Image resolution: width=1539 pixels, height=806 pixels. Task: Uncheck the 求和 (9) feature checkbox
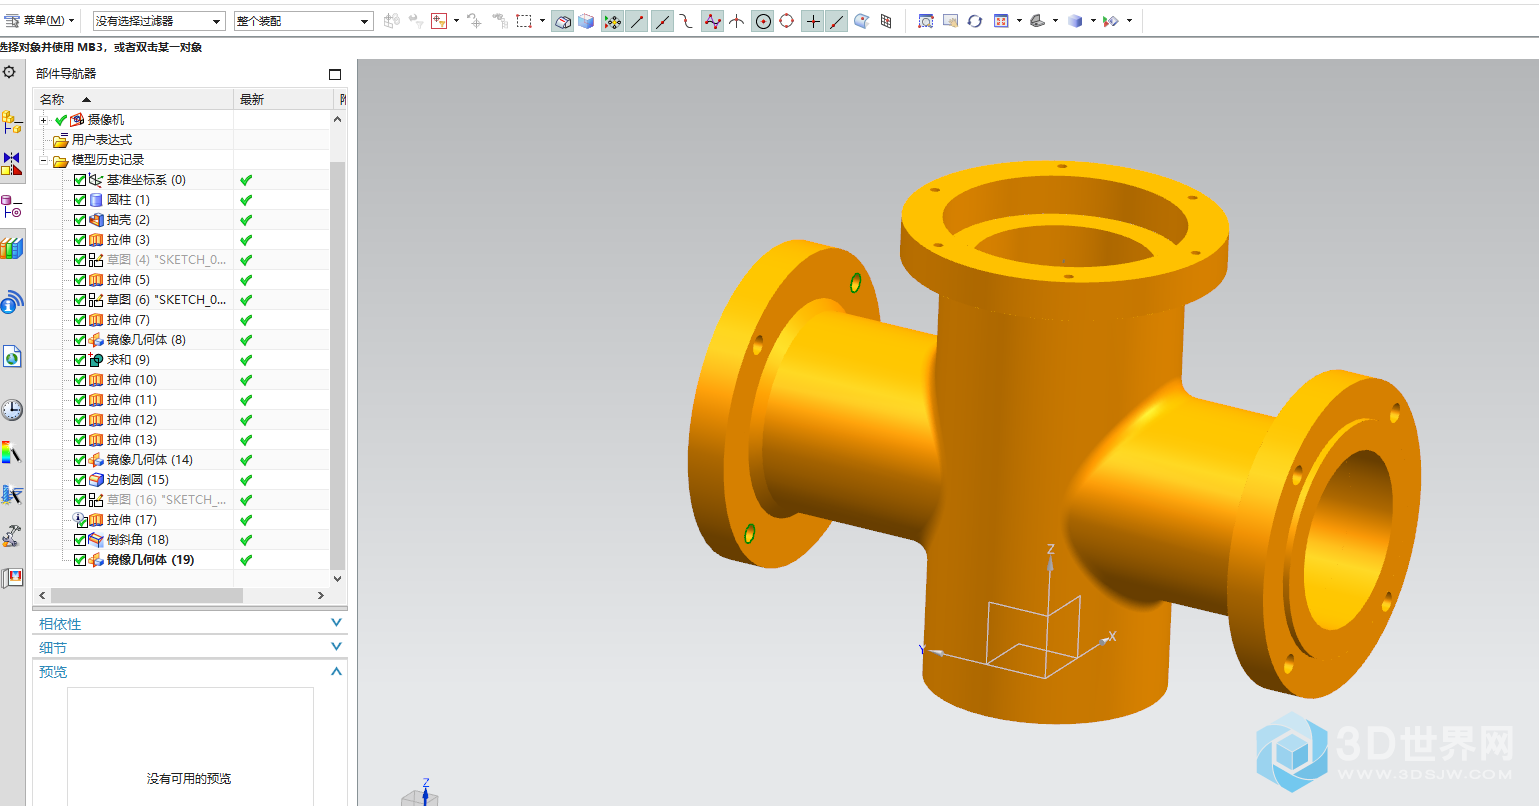[x=80, y=360]
